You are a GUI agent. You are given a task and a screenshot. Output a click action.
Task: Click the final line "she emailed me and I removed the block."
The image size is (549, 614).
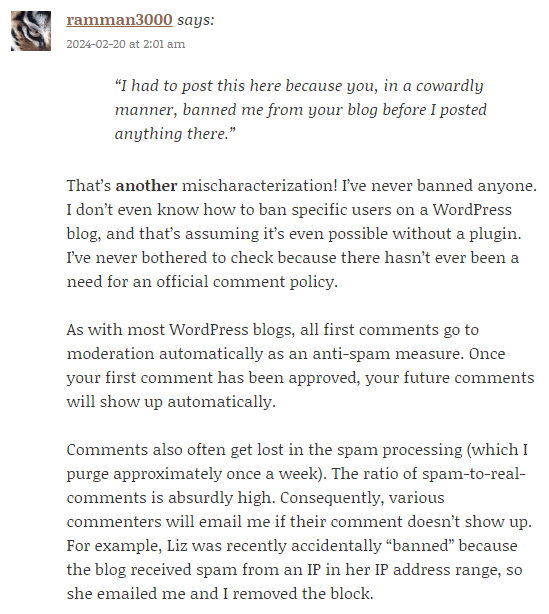220,594
